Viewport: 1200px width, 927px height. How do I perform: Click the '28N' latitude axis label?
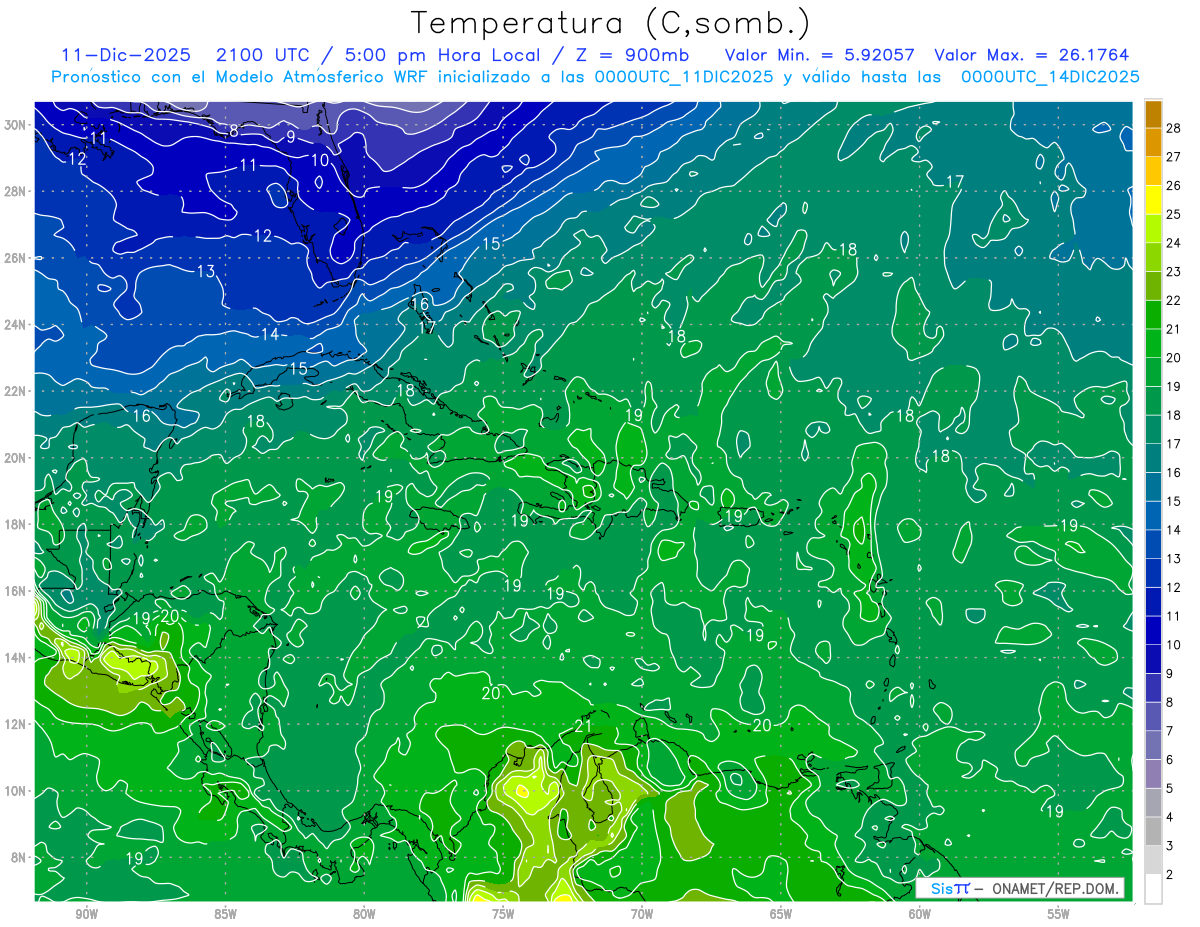(x=17, y=191)
